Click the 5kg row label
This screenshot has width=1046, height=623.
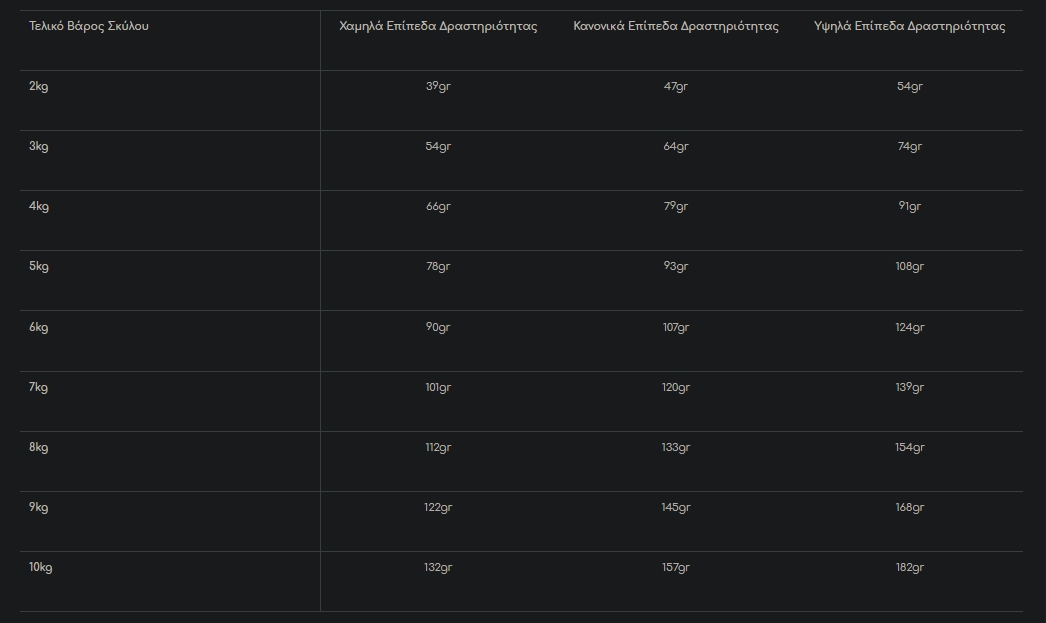(x=39, y=267)
